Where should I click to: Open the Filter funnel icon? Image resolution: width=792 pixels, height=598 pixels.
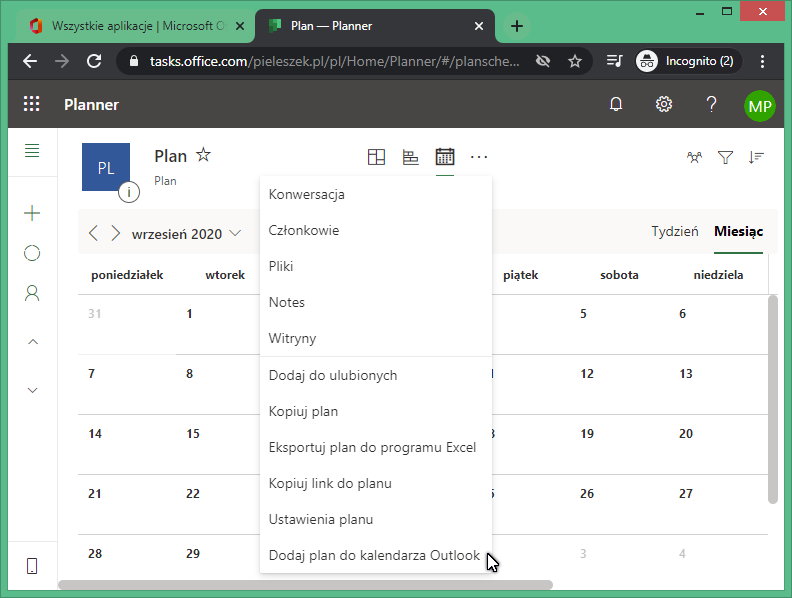[x=725, y=158]
